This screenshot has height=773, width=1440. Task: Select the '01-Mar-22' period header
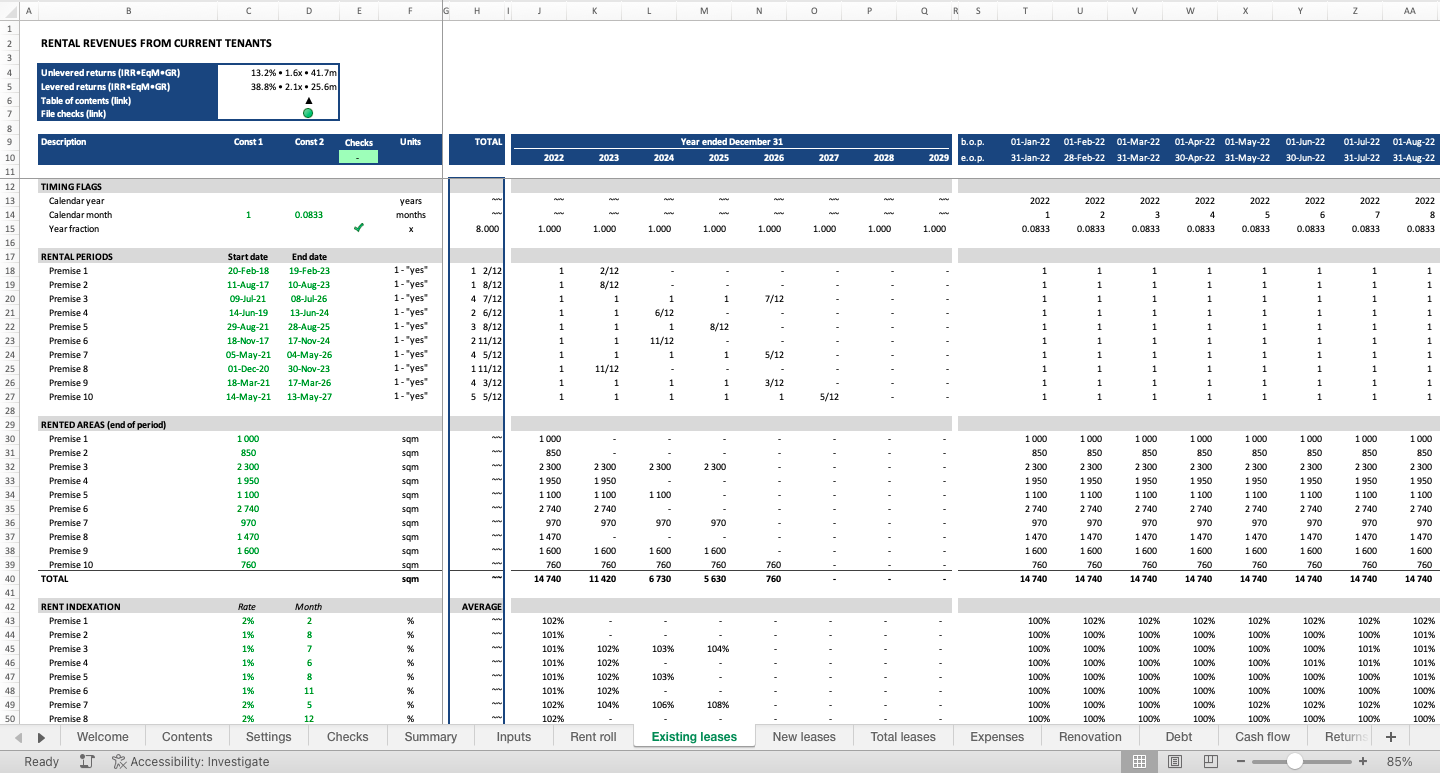pyautogui.click(x=1140, y=142)
